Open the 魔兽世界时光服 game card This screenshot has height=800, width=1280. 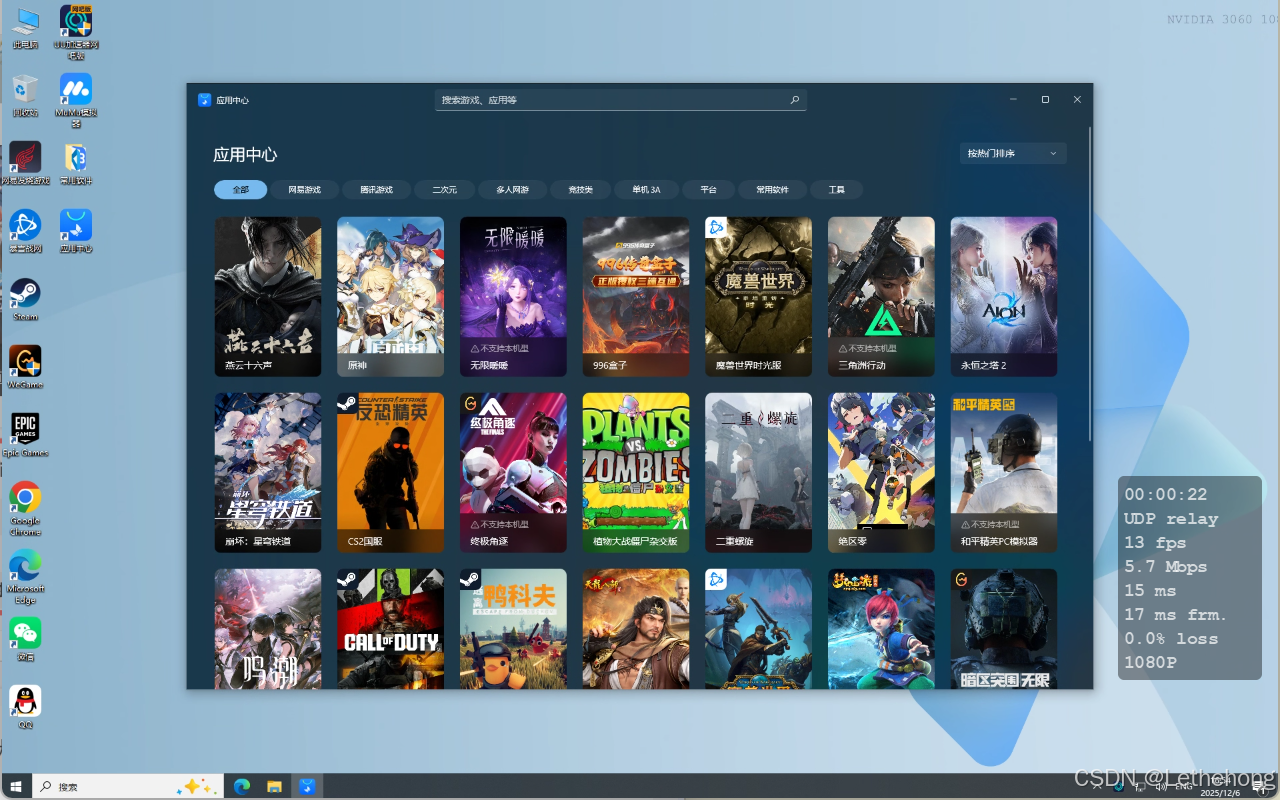(758, 296)
